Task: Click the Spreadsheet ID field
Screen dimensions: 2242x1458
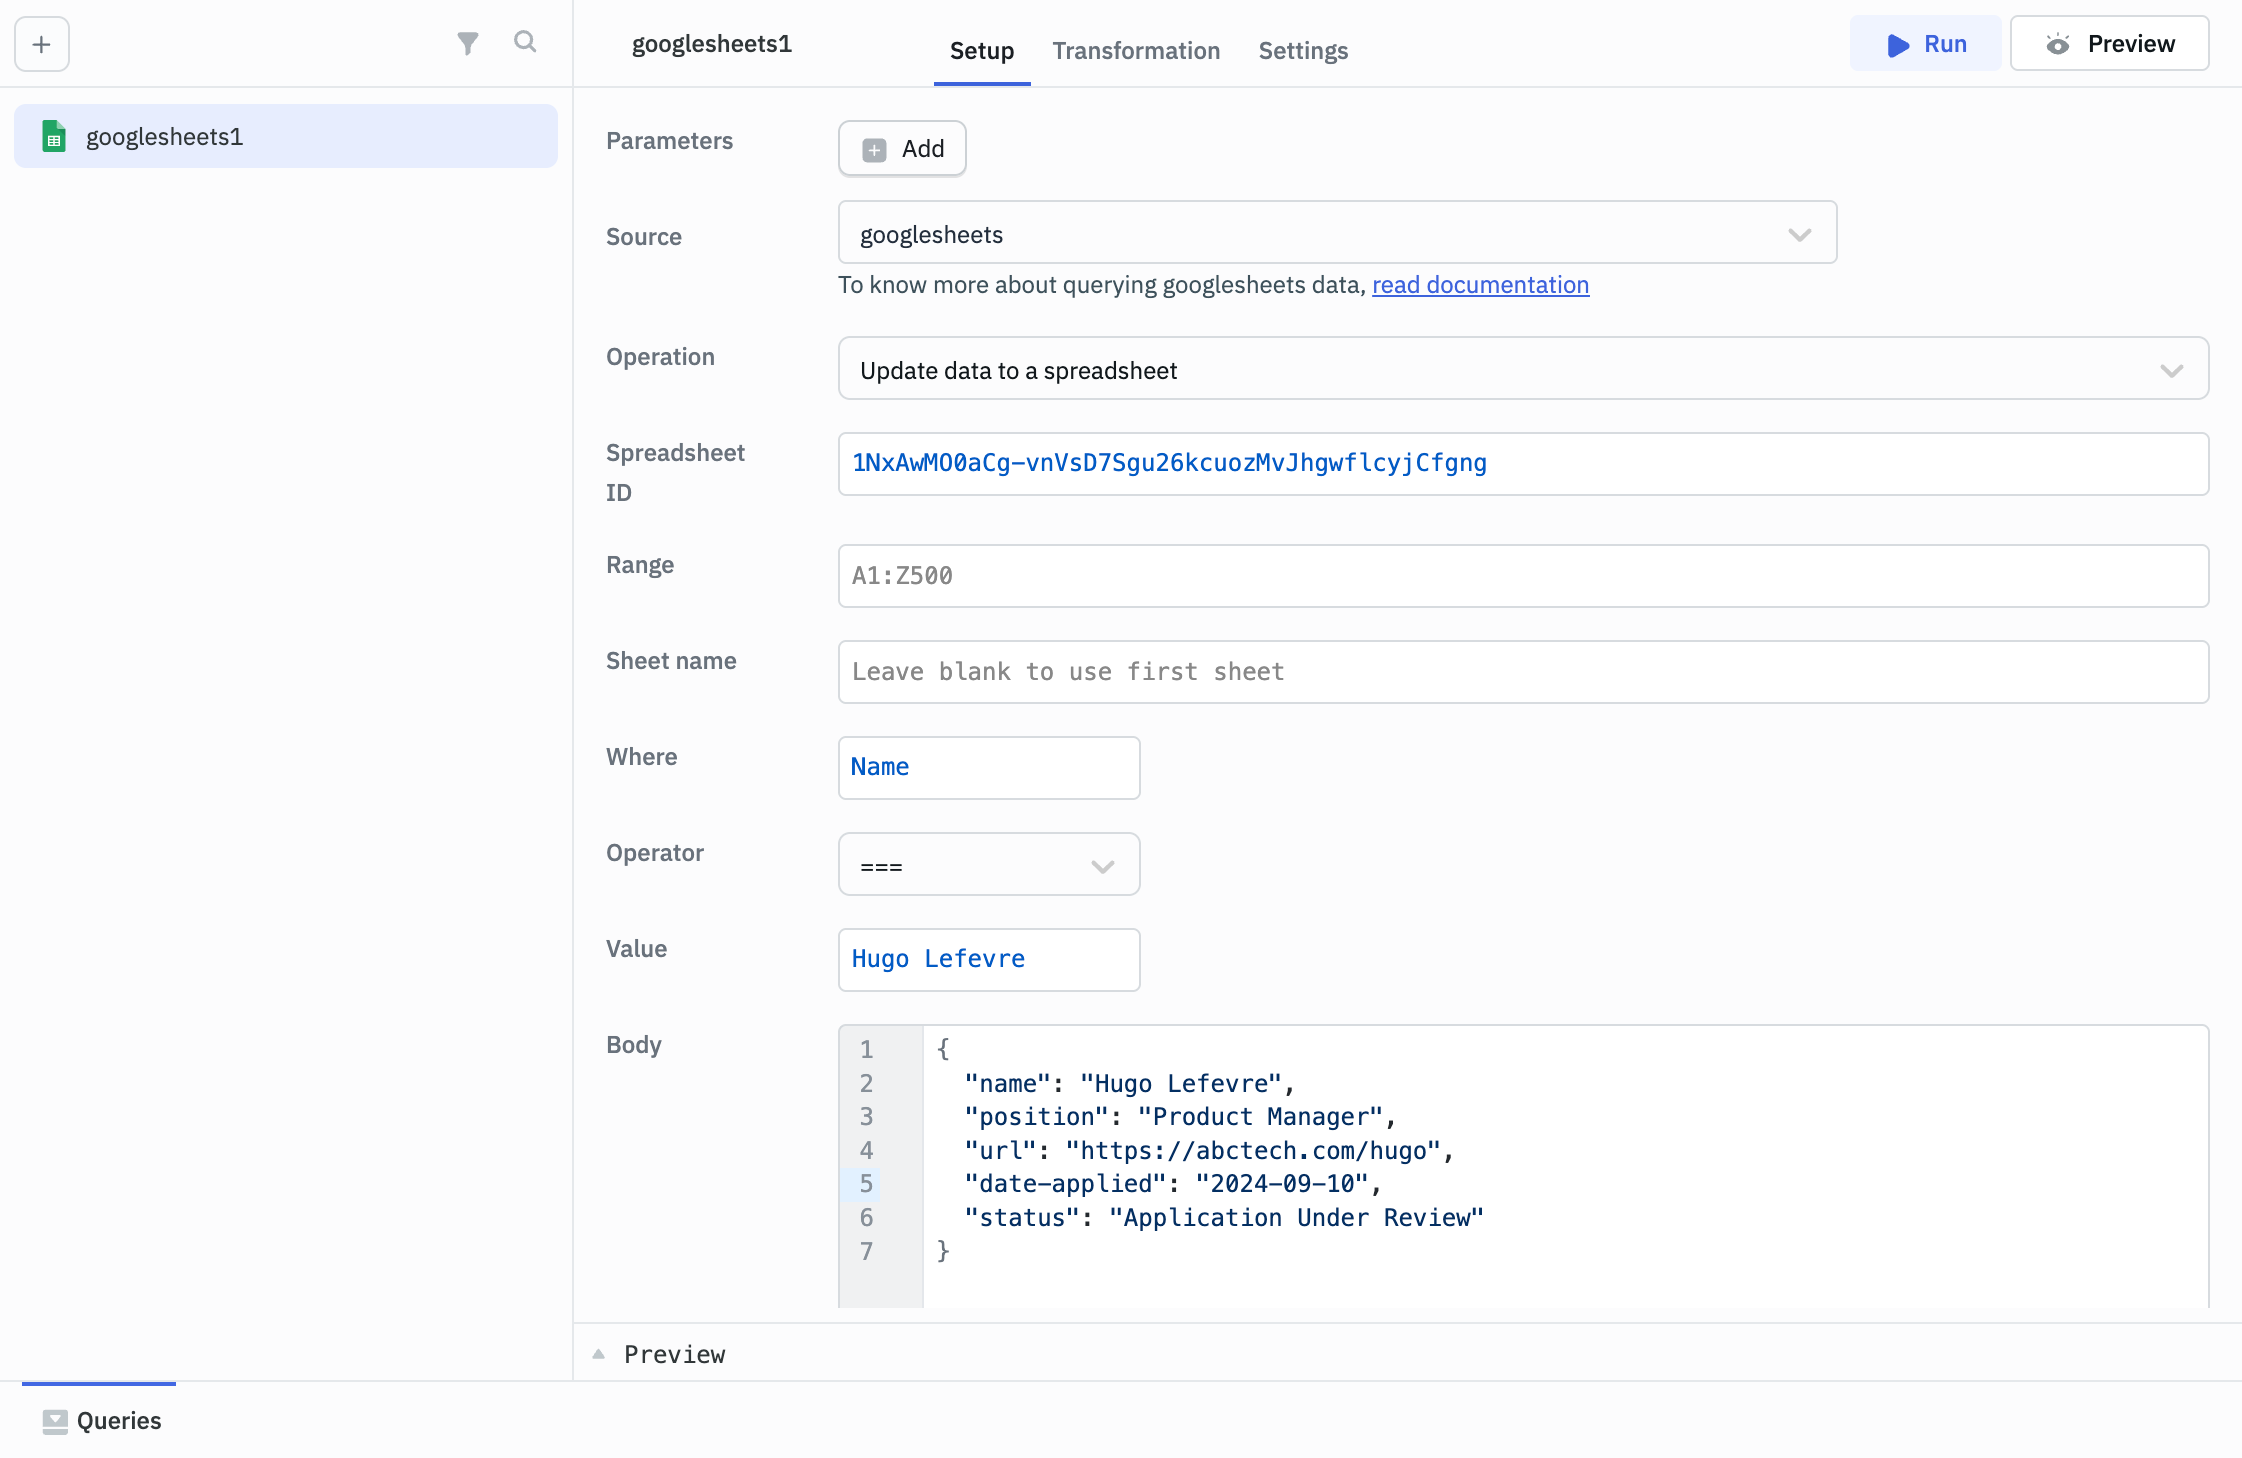Action: 1522,464
